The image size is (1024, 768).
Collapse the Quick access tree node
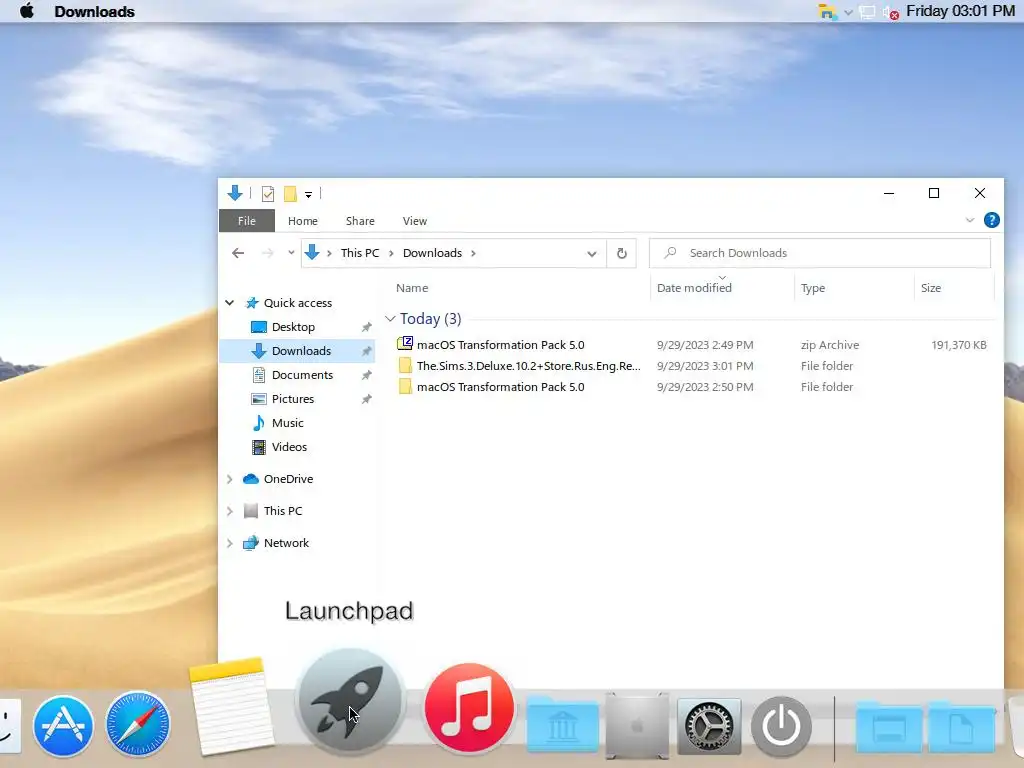[230, 303]
